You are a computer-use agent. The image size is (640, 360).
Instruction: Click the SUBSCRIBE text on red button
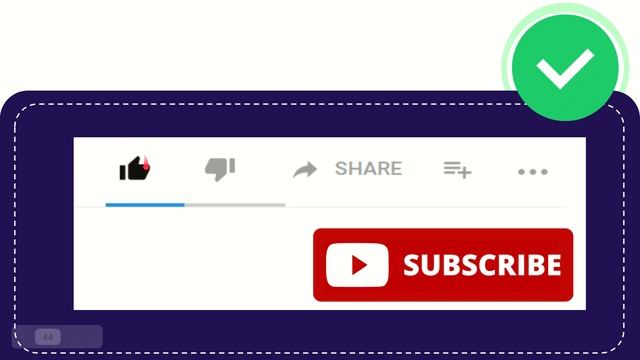click(482, 265)
